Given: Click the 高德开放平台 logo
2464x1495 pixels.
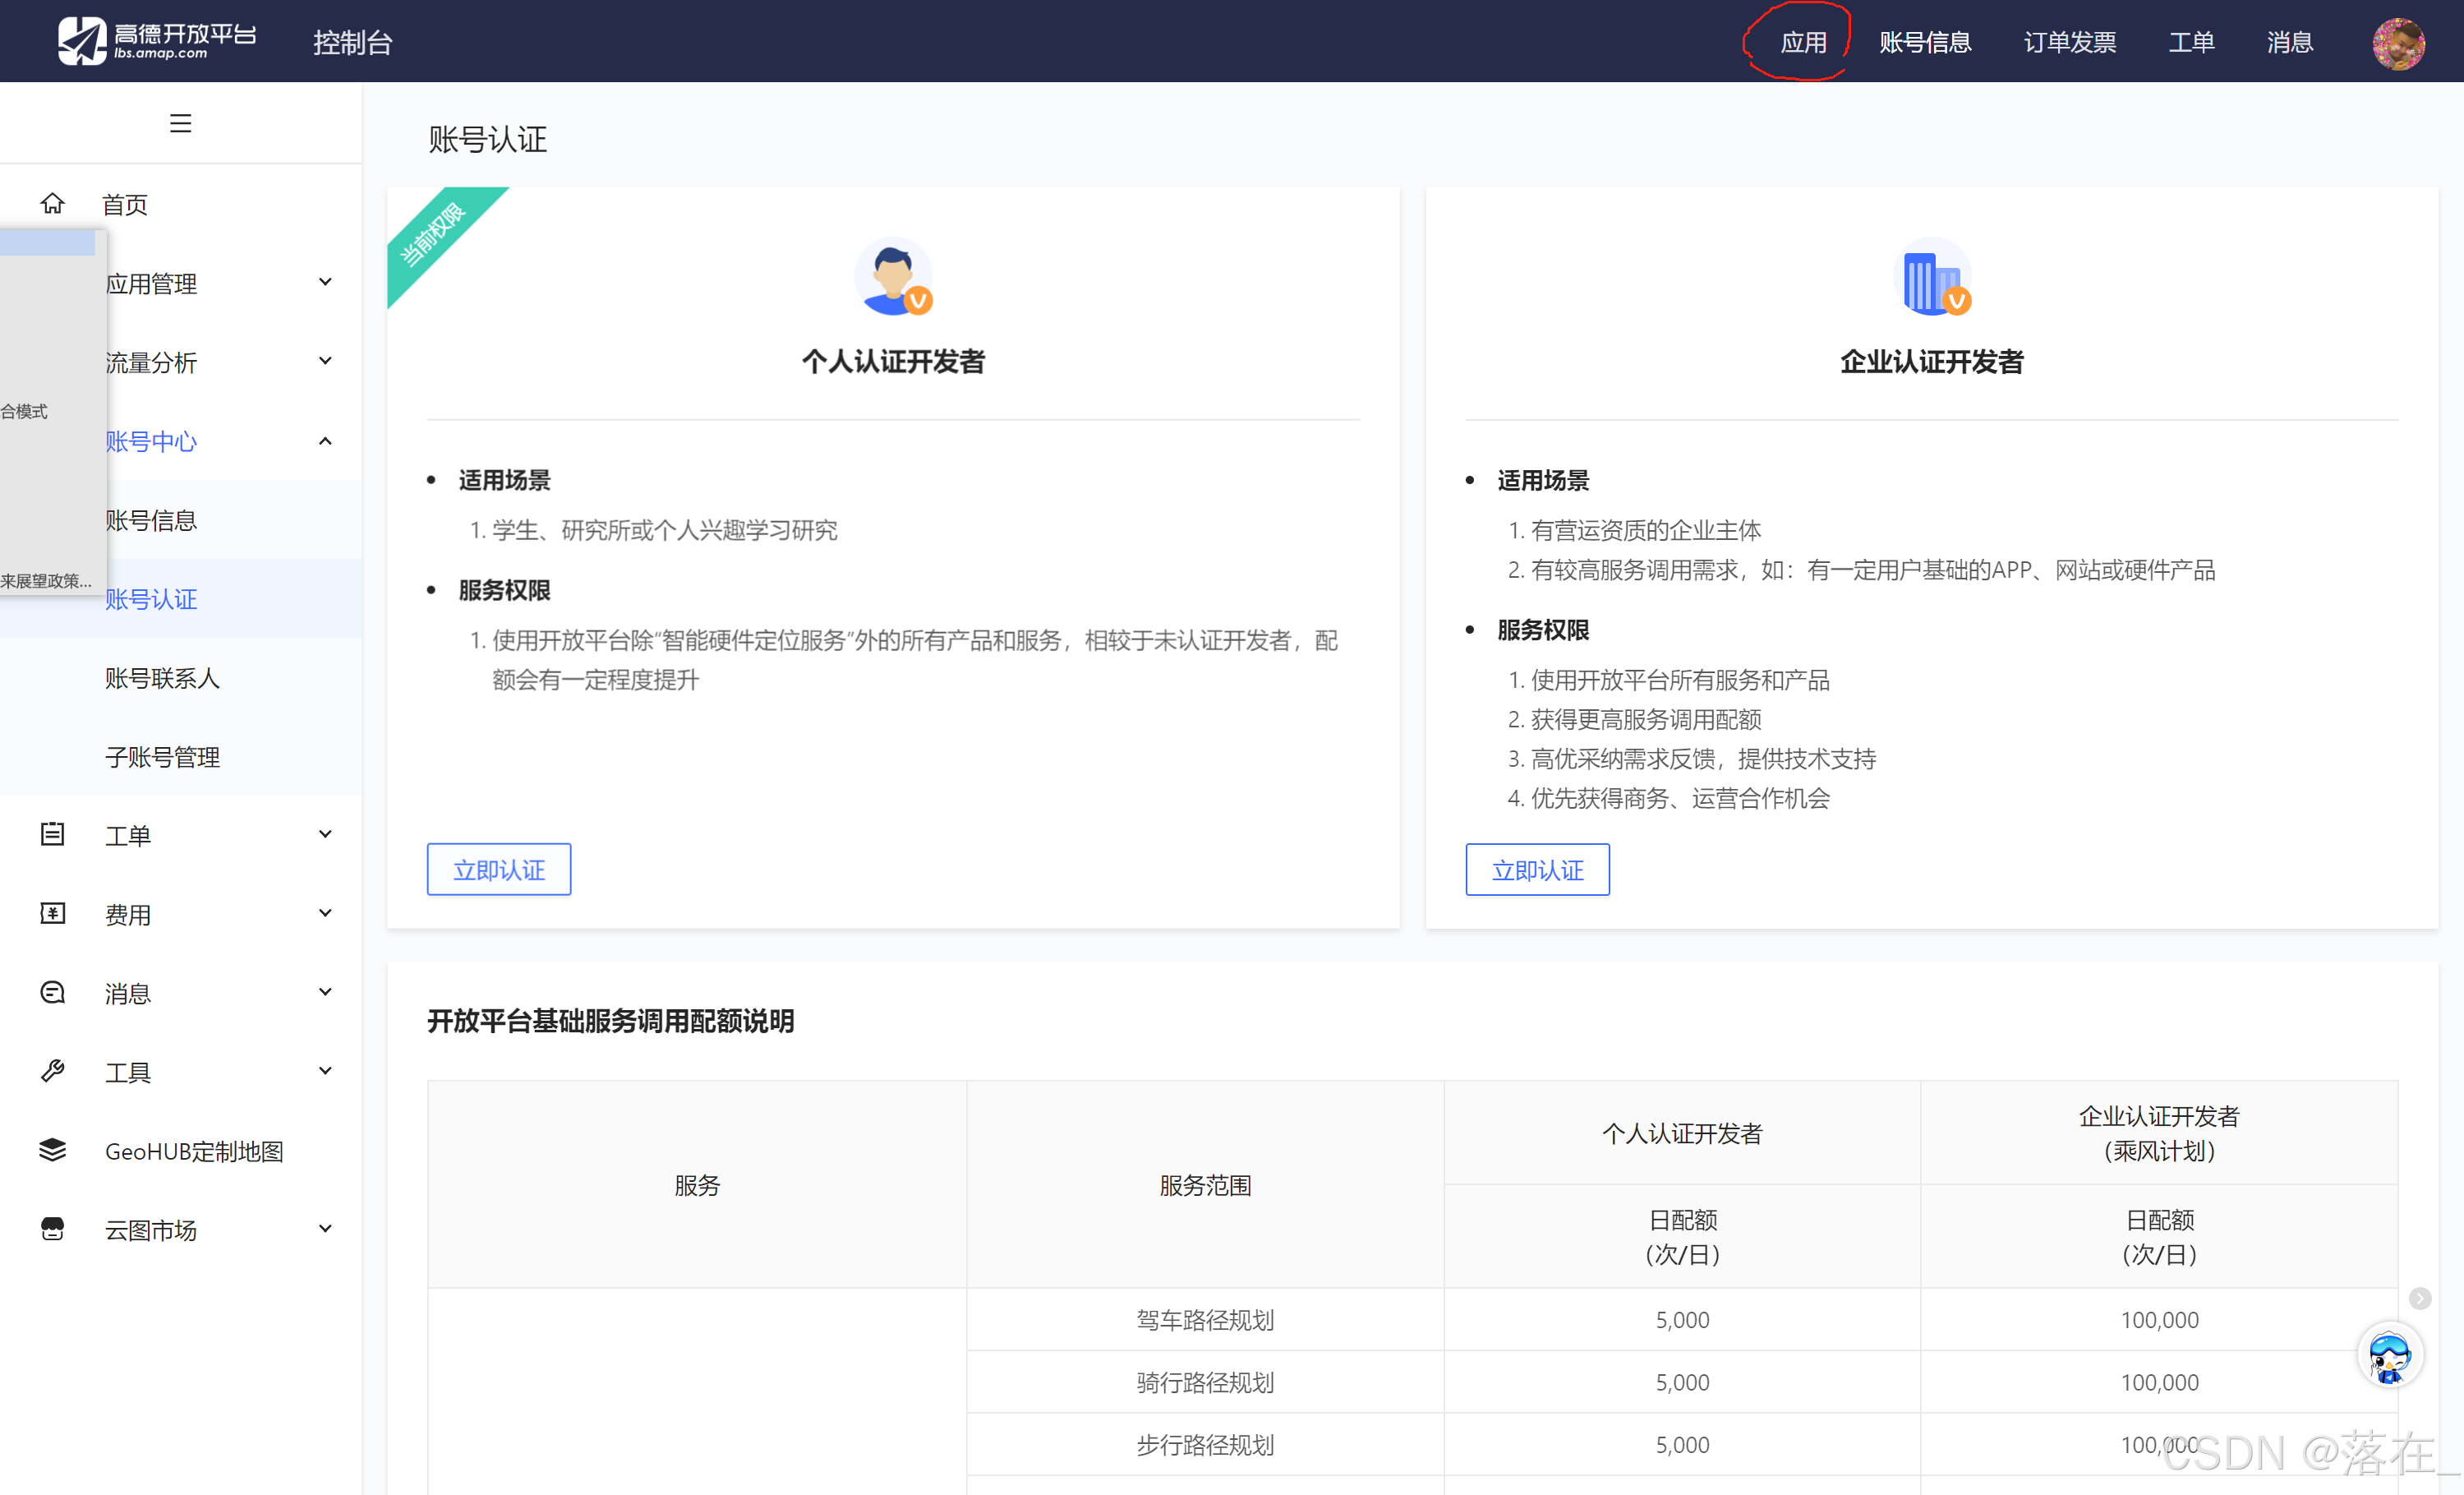Looking at the screenshot, I should pyautogui.click(x=157, y=40).
